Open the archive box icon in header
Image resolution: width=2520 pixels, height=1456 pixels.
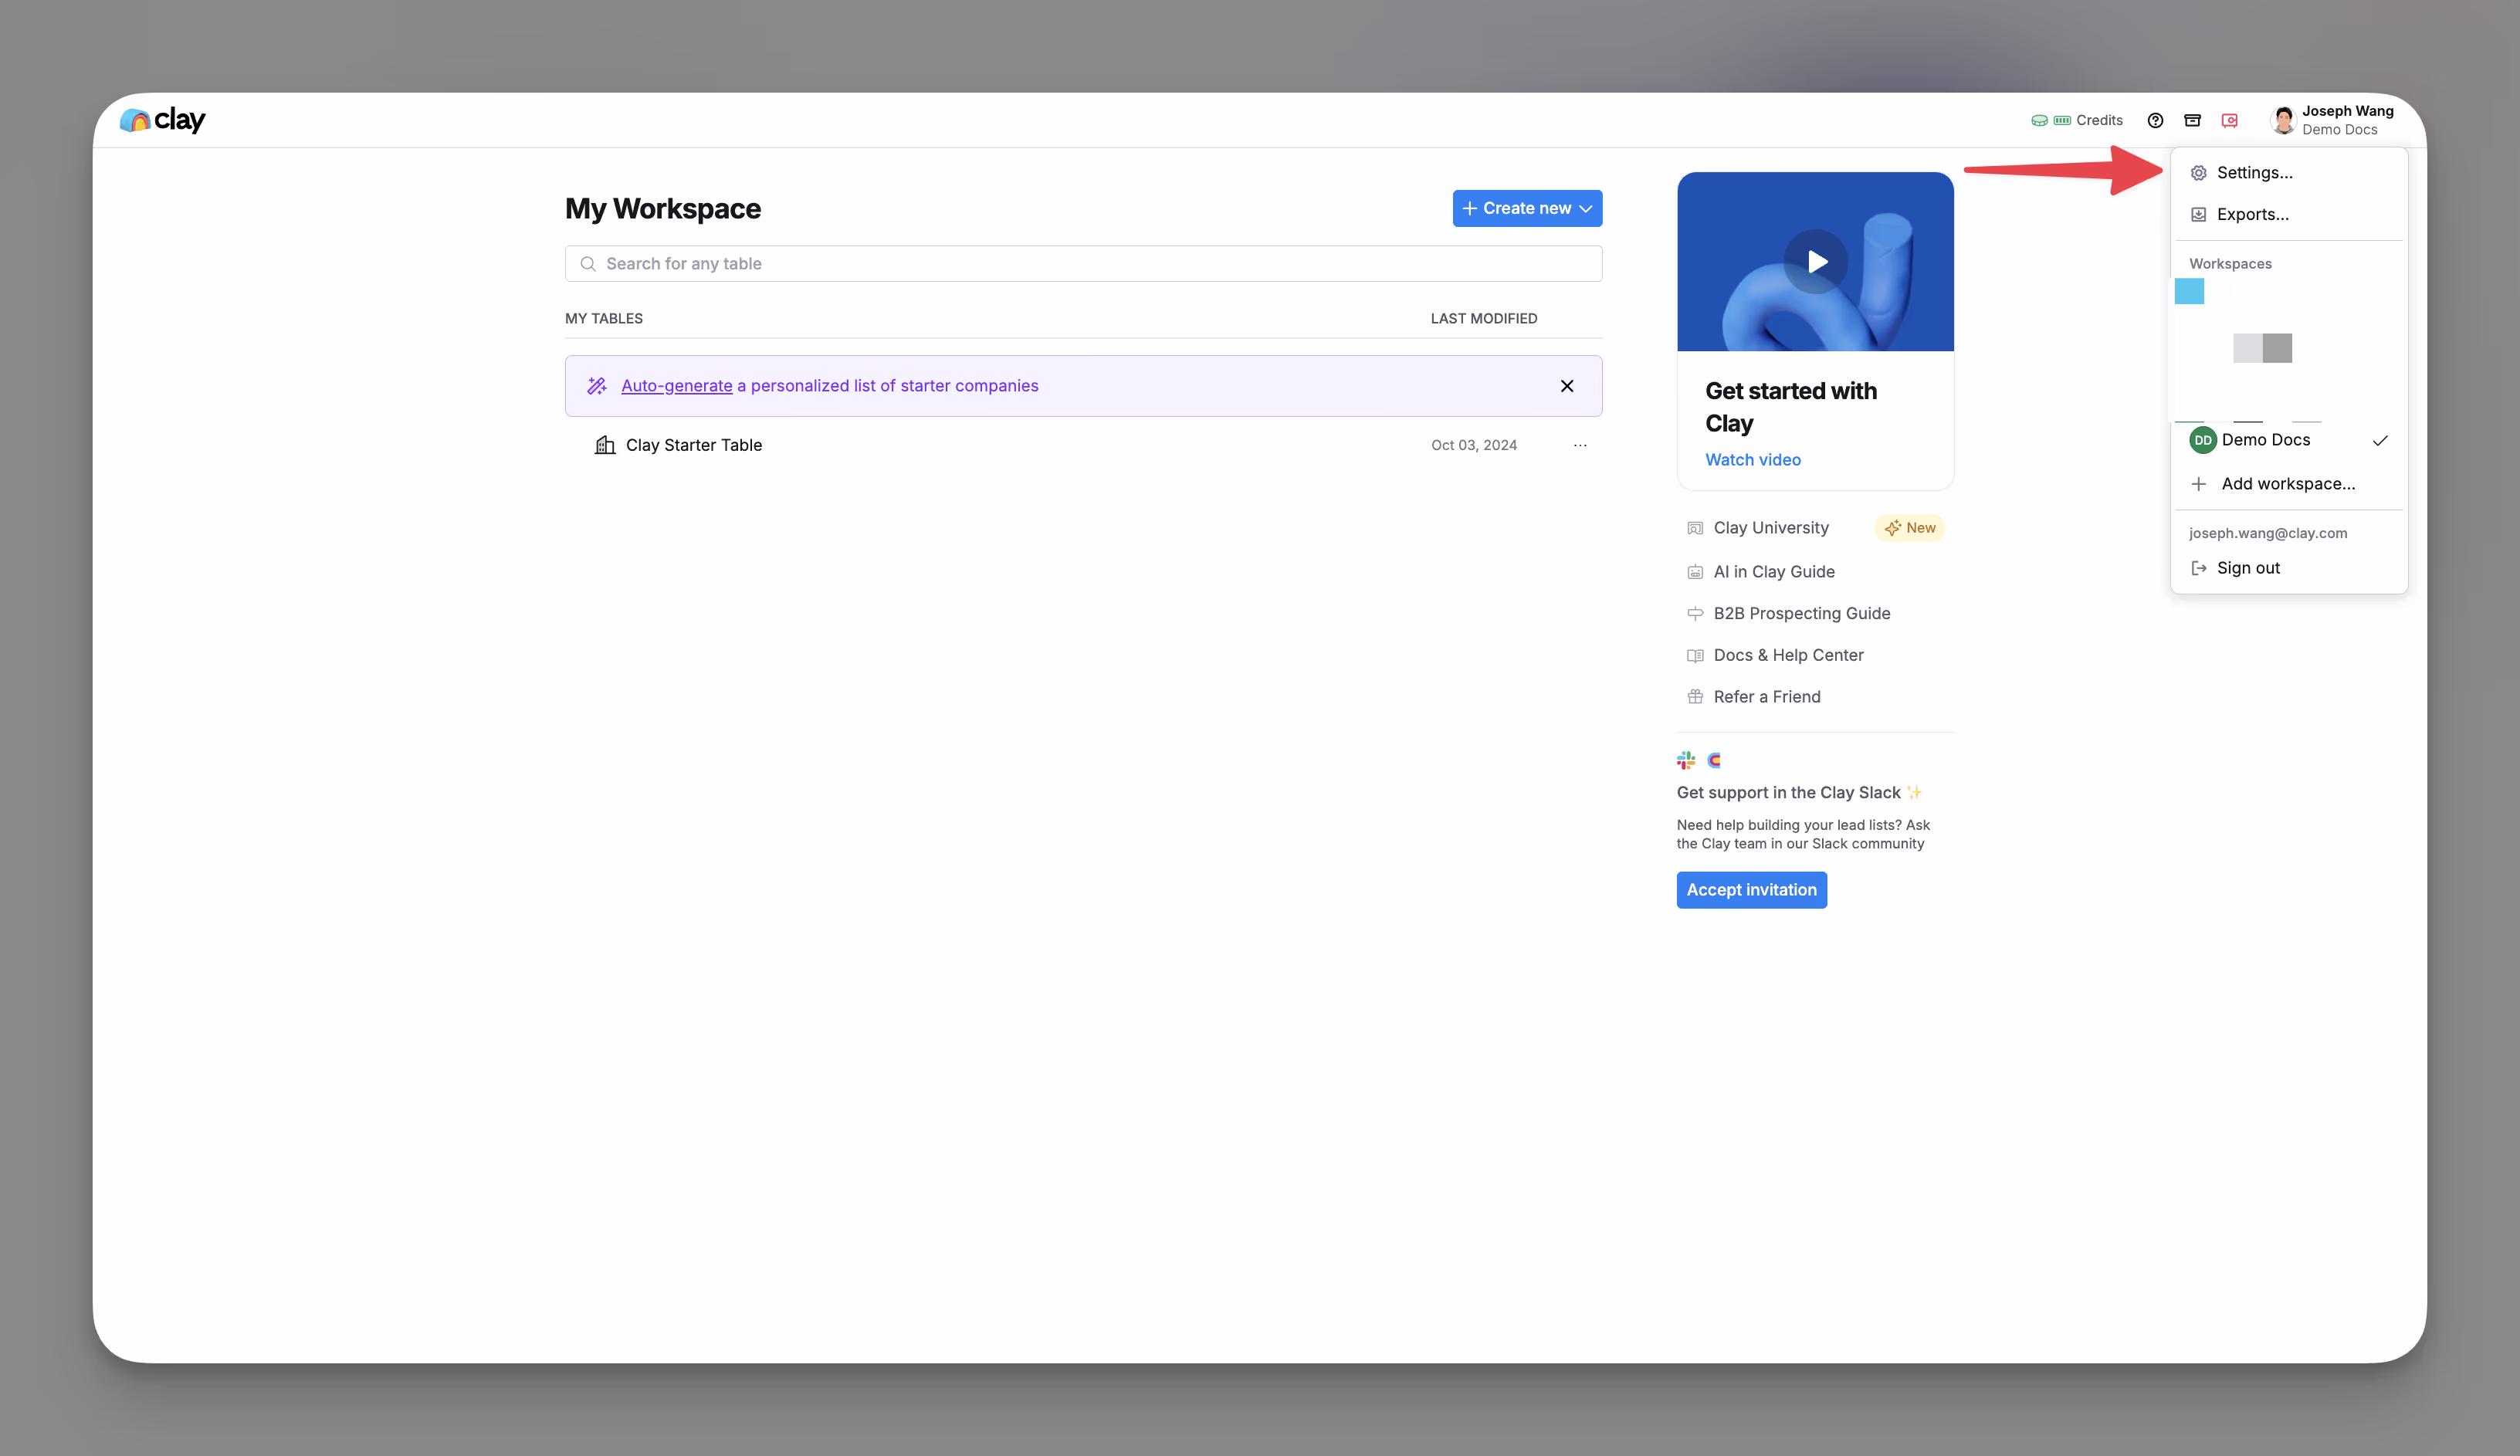2192,120
